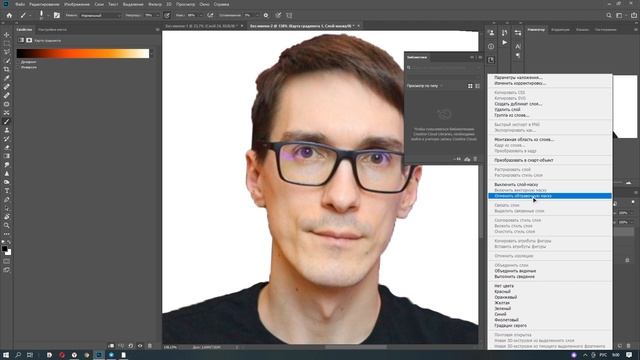Image resolution: width=640 pixels, height=360 pixels.
Task: Open the Просмотр по типу dropdown
Action: (424, 86)
